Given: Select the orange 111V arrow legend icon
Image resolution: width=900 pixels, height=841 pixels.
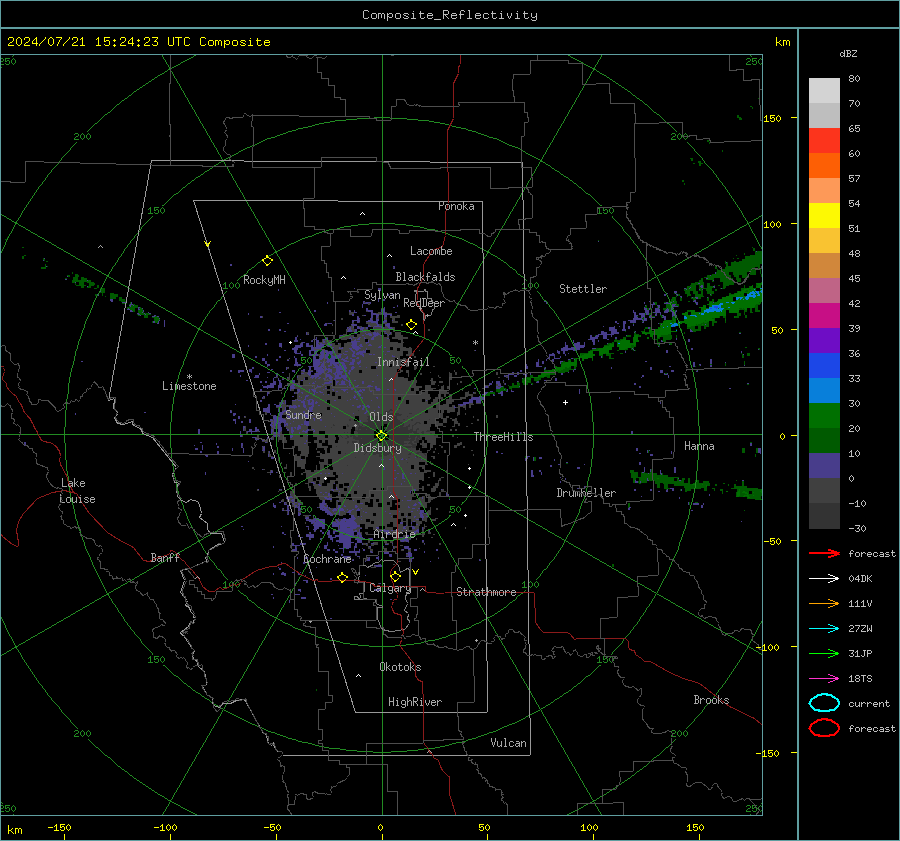Looking at the screenshot, I should pyautogui.click(x=824, y=603).
